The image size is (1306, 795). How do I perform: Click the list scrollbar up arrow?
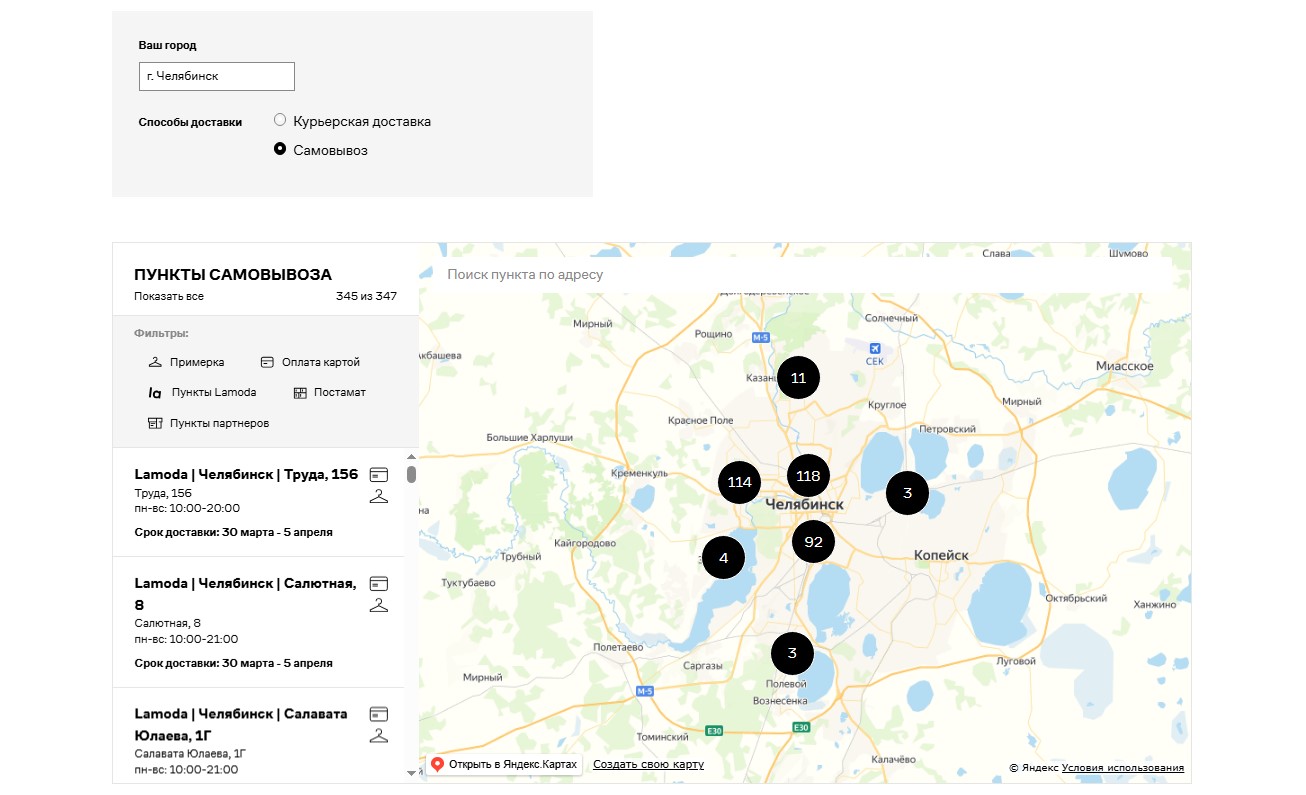tap(410, 456)
